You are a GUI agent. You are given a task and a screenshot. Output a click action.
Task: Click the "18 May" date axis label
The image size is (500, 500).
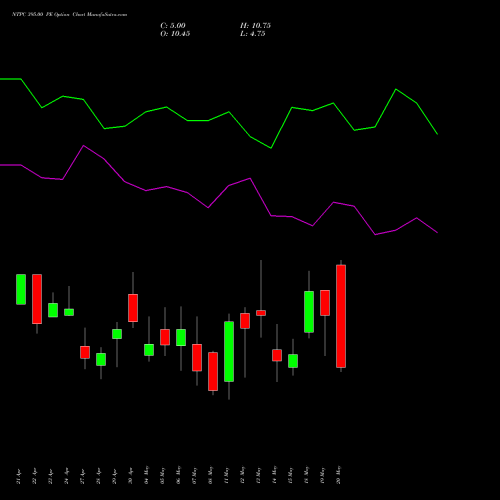307,475
